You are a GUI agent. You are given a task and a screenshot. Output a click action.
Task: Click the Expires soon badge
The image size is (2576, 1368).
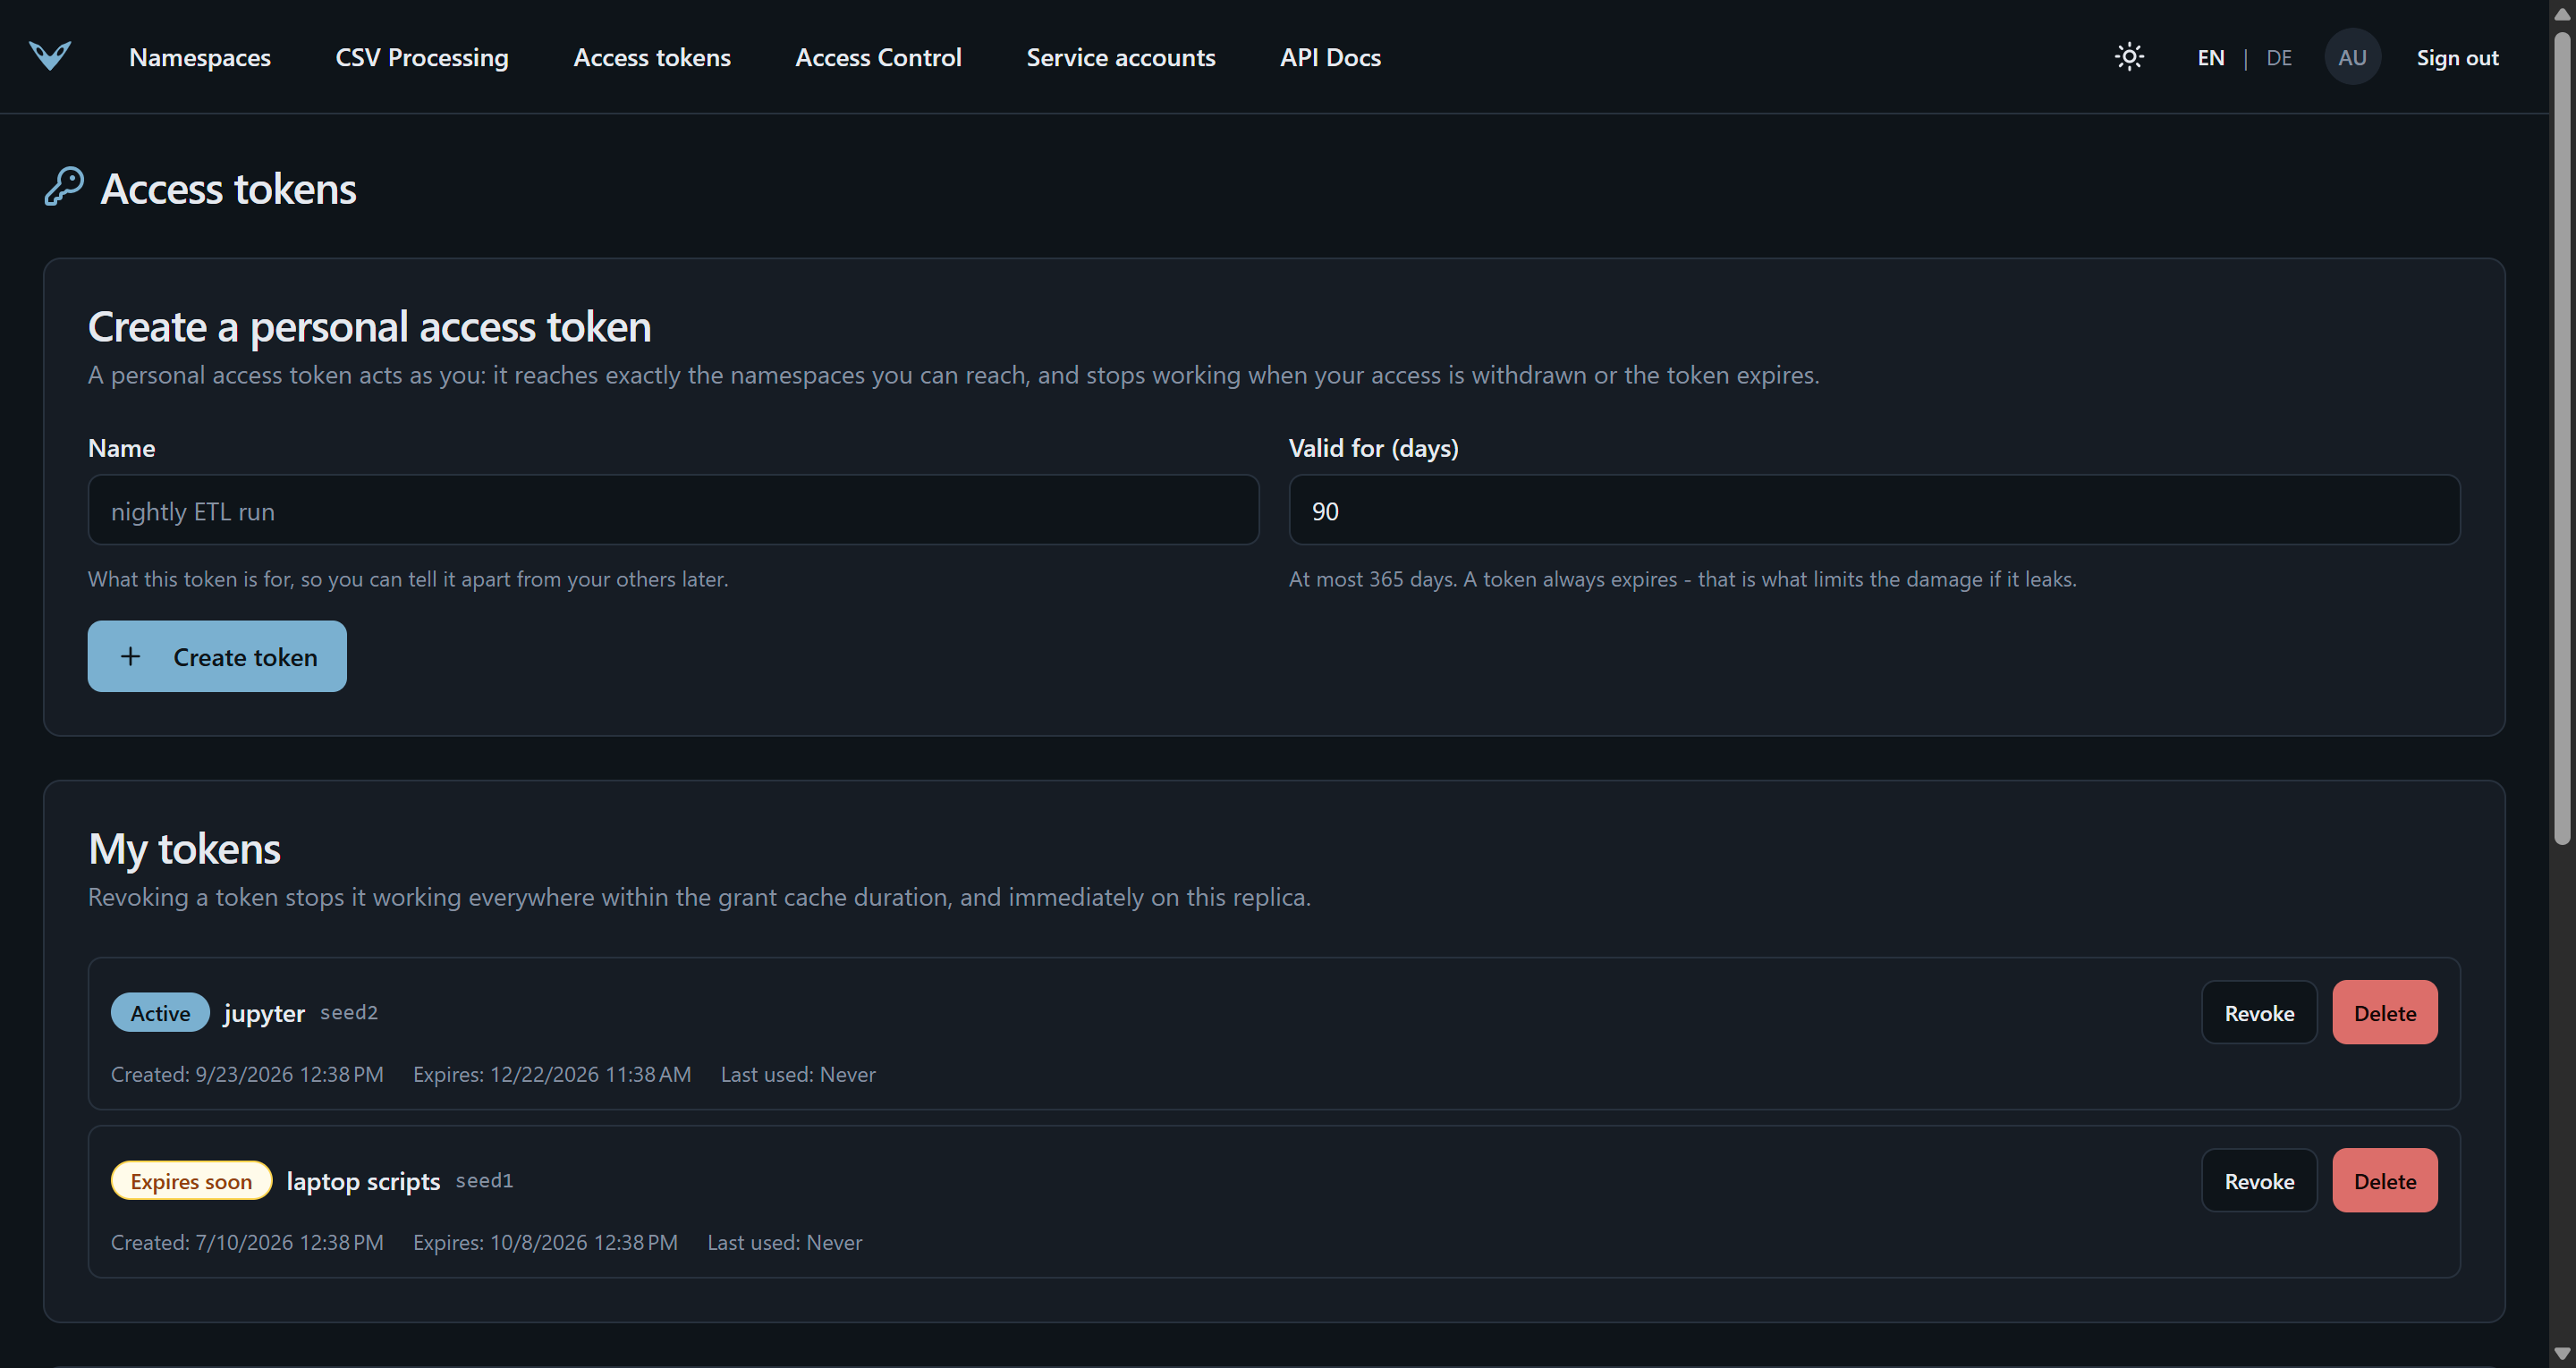pyautogui.click(x=191, y=1180)
